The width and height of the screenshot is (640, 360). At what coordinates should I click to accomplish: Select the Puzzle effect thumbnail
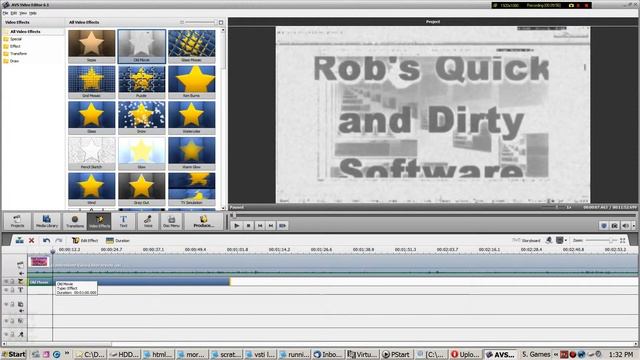141,82
